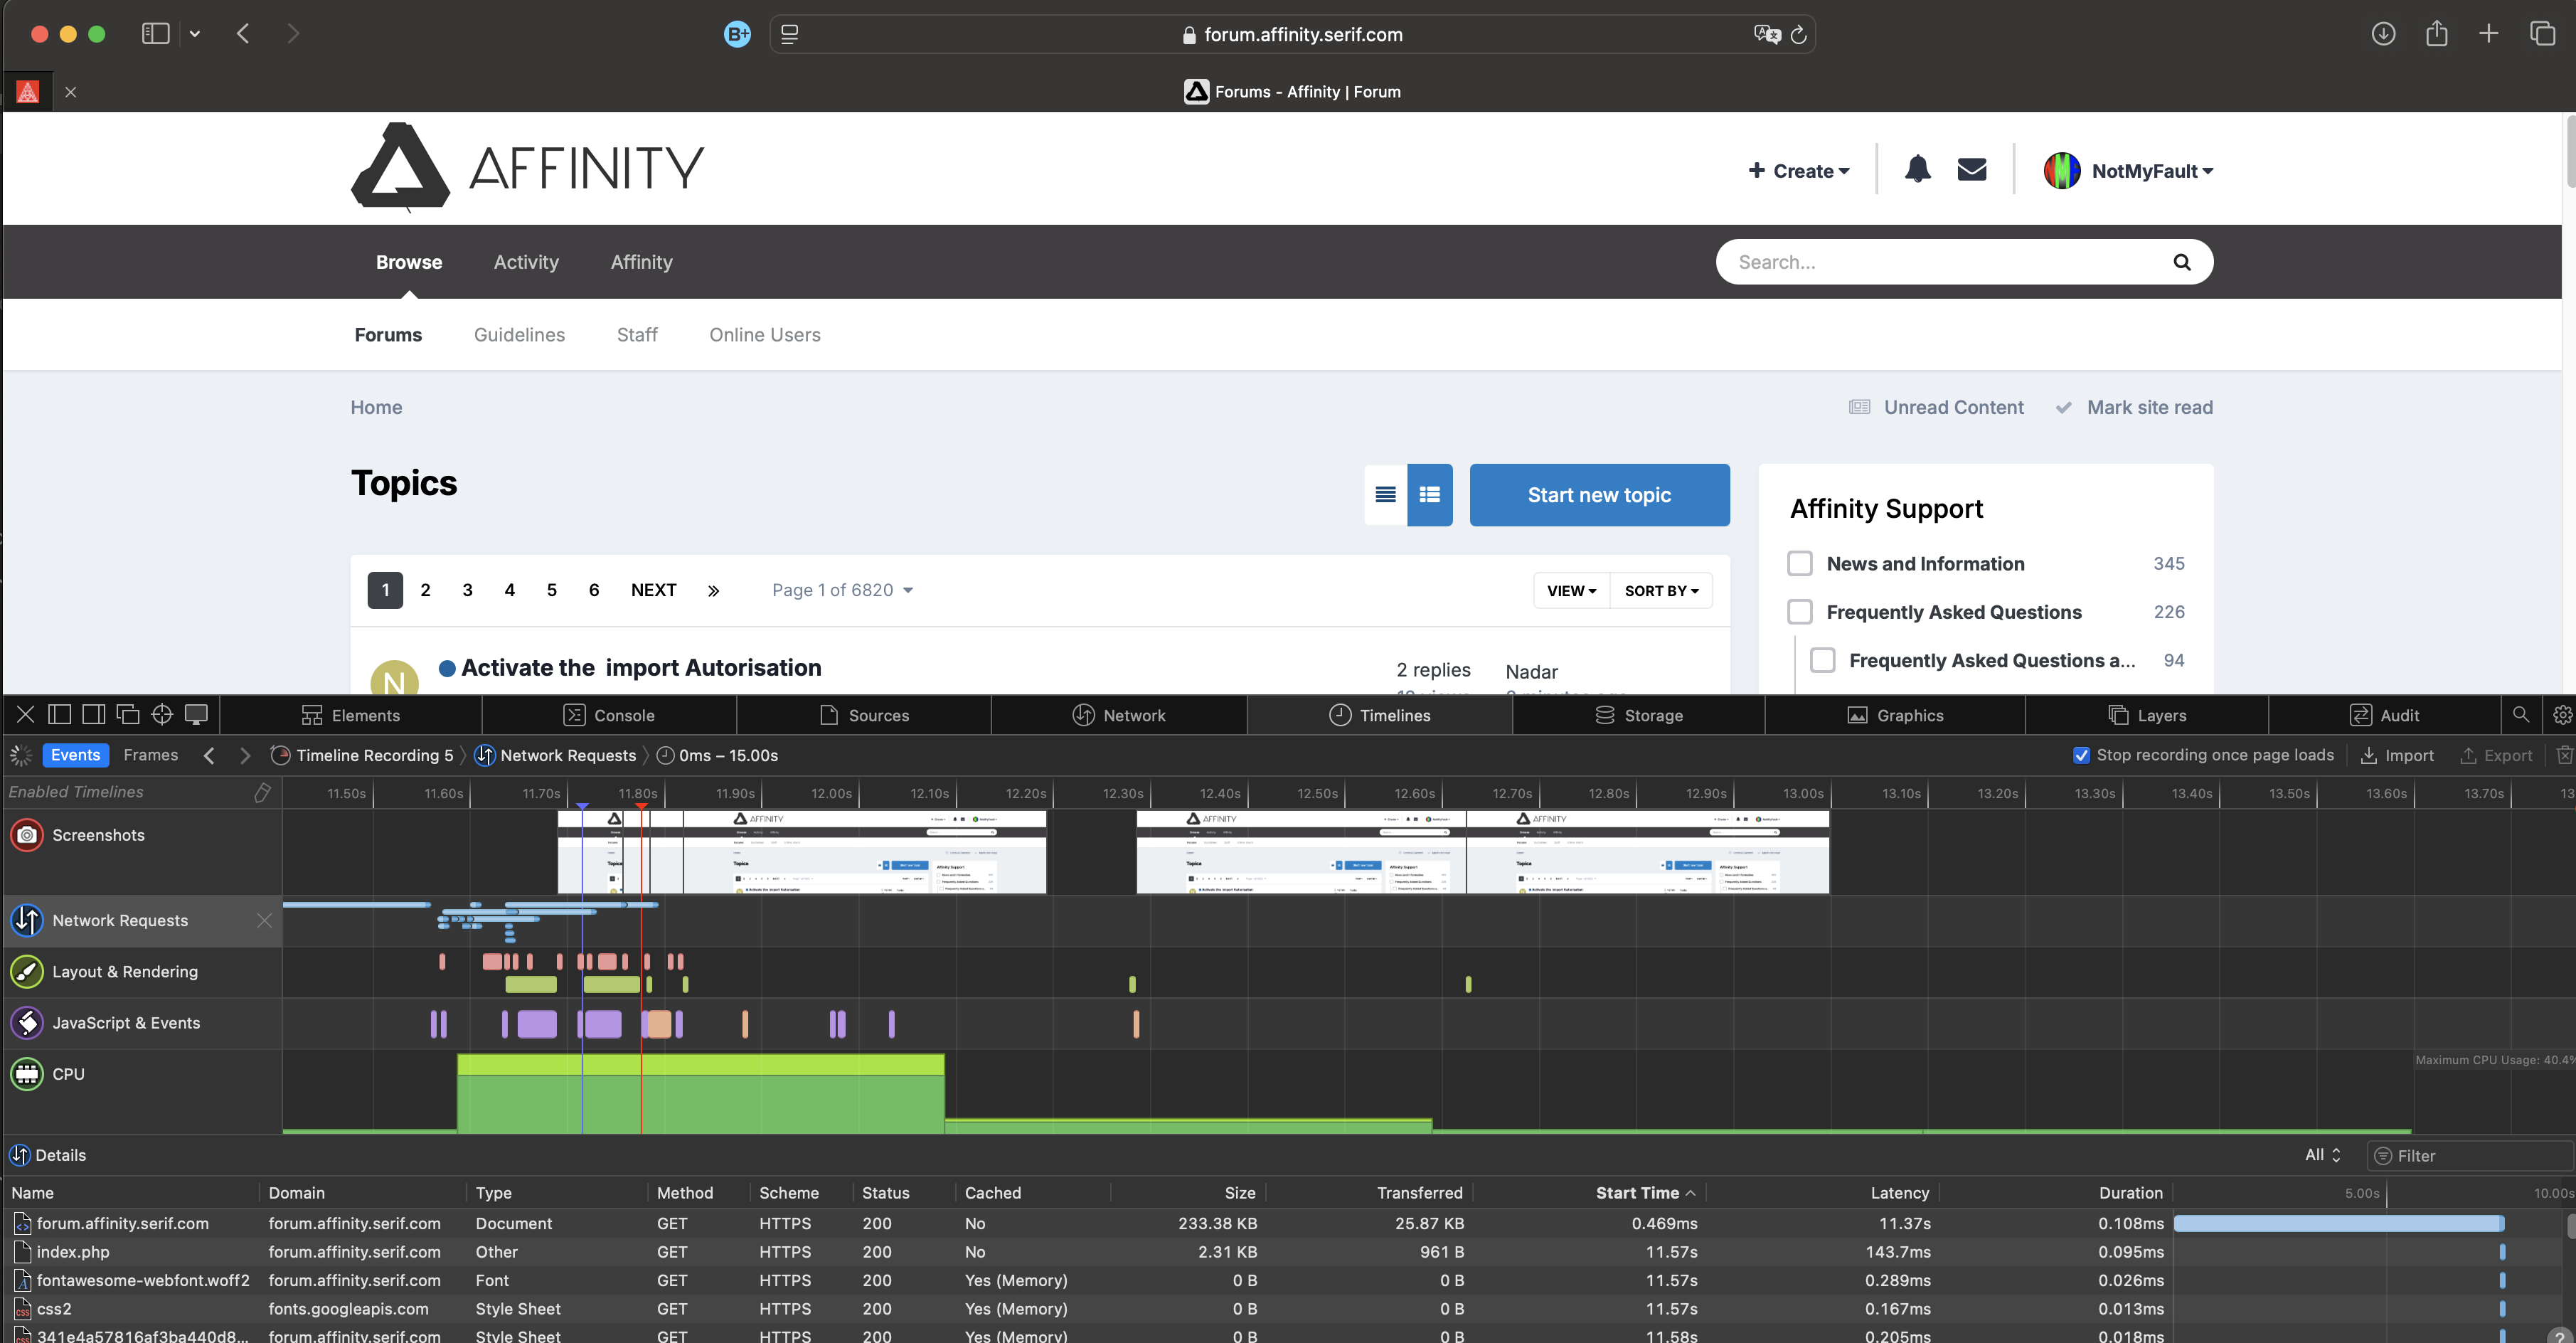
Task: Toggle Stop recording once page loads
Action: click(2081, 755)
